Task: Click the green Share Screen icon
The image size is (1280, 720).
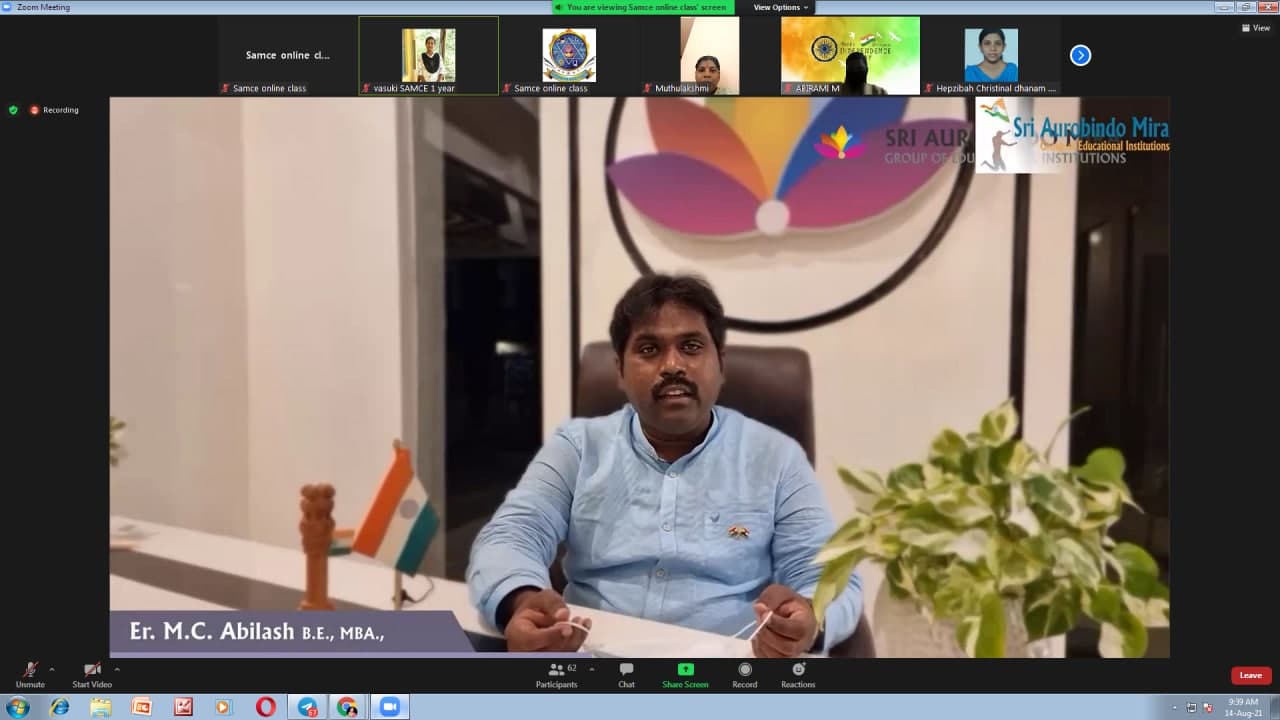Action: 685,670
